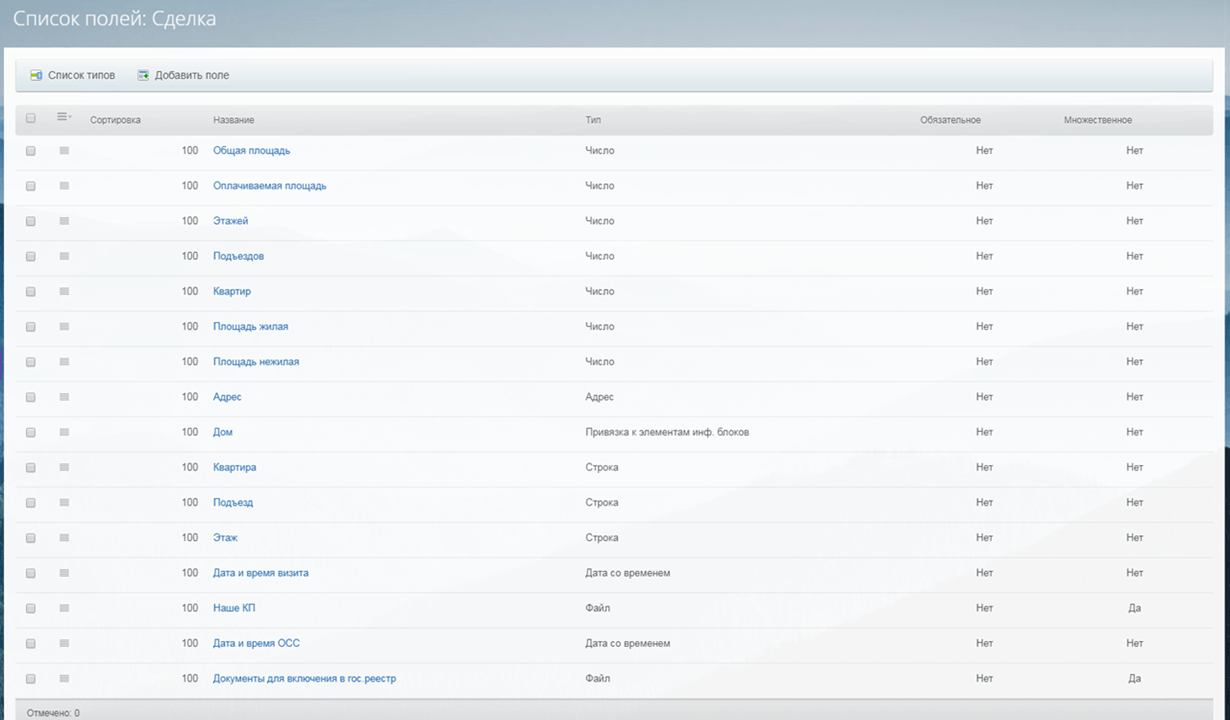Open actions menu icon for Этаж row
Viewport: 1230px width, 720px height.
point(64,537)
